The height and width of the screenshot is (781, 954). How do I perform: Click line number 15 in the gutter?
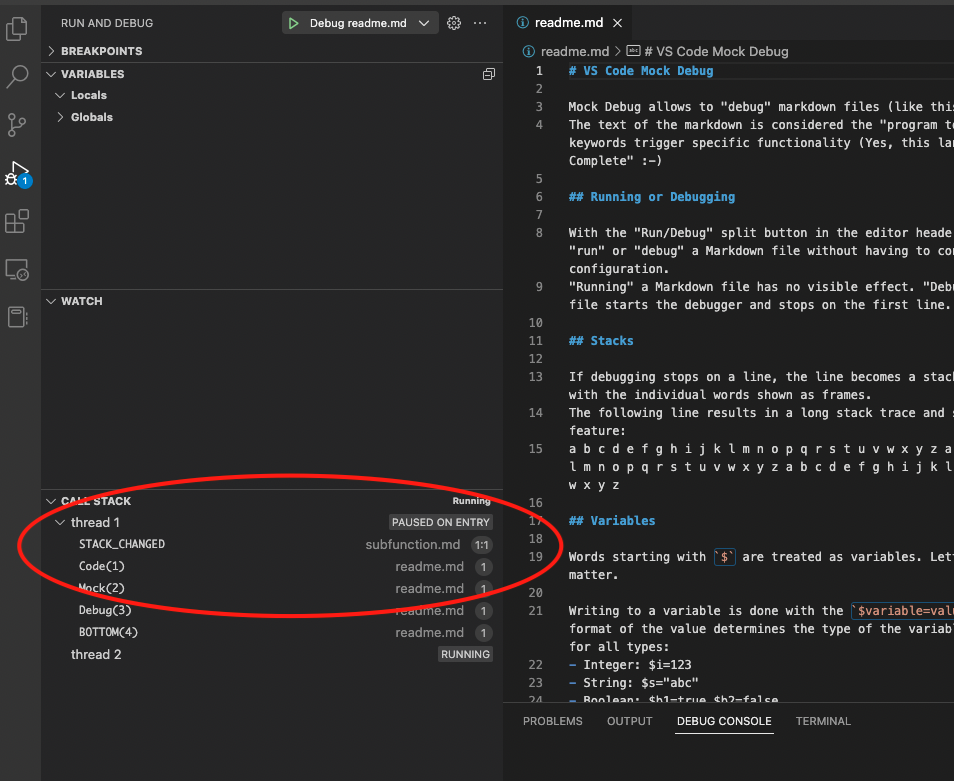pyautogui.click(x=535, y=449)
